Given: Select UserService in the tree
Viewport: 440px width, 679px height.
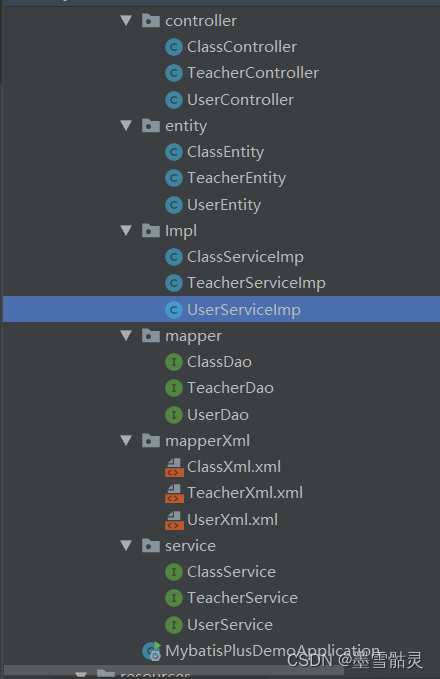Looking at the screenshot, I should coord(230,625).
